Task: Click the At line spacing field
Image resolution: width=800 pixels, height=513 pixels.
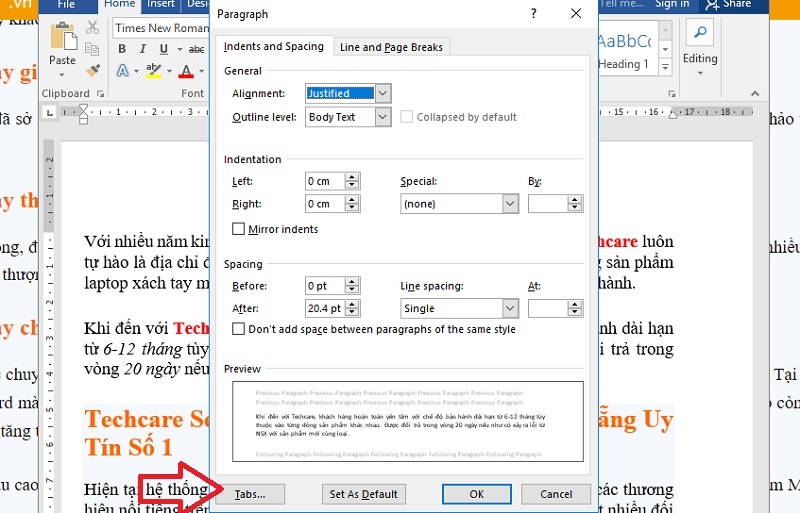Action: [548, 308]
